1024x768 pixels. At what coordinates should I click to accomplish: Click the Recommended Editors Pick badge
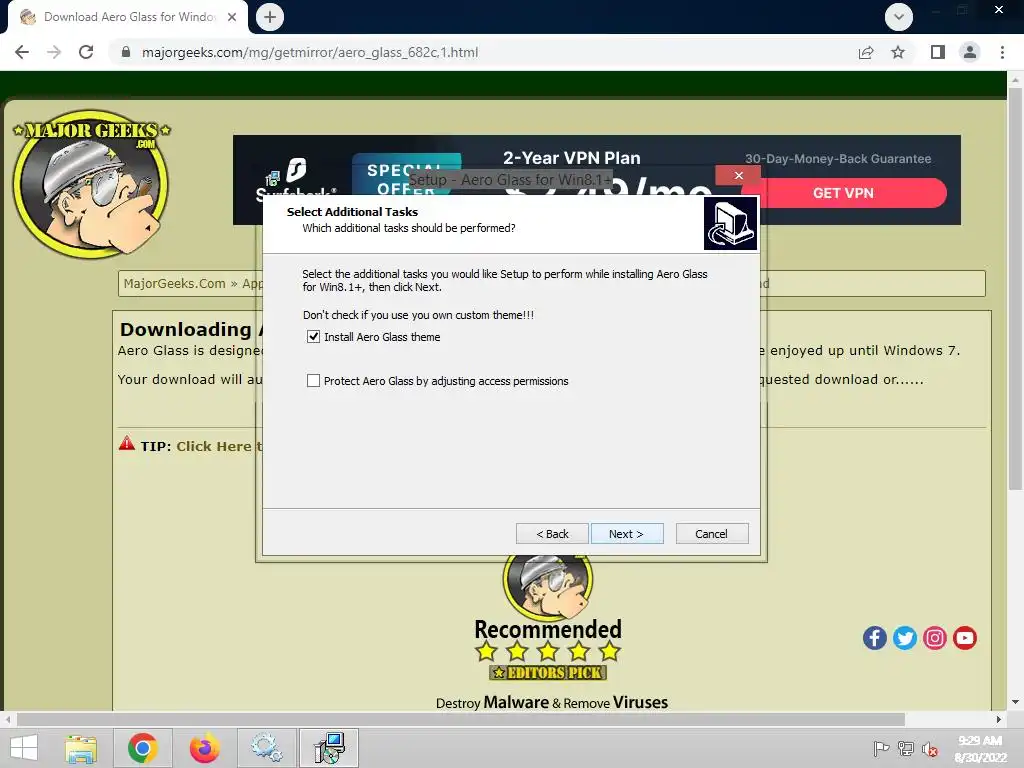(x=548, y=620)
